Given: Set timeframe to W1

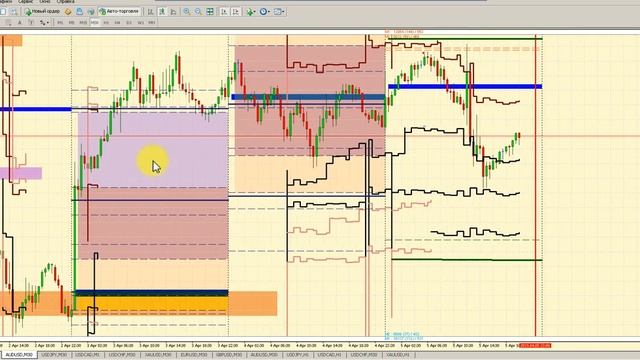Looking at the screenshot, I should tap(140, 23).
